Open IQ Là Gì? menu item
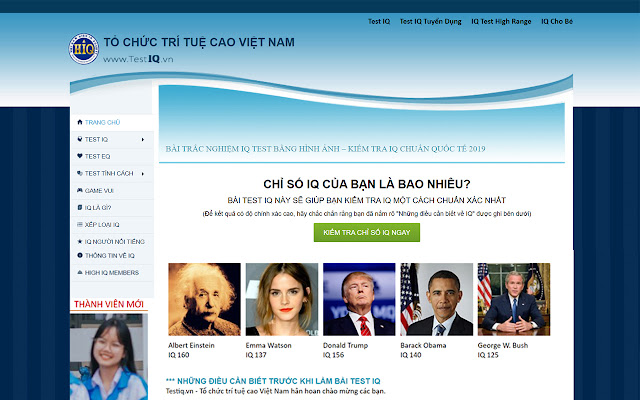Screen dimensions: 640x400 [98, 208]
